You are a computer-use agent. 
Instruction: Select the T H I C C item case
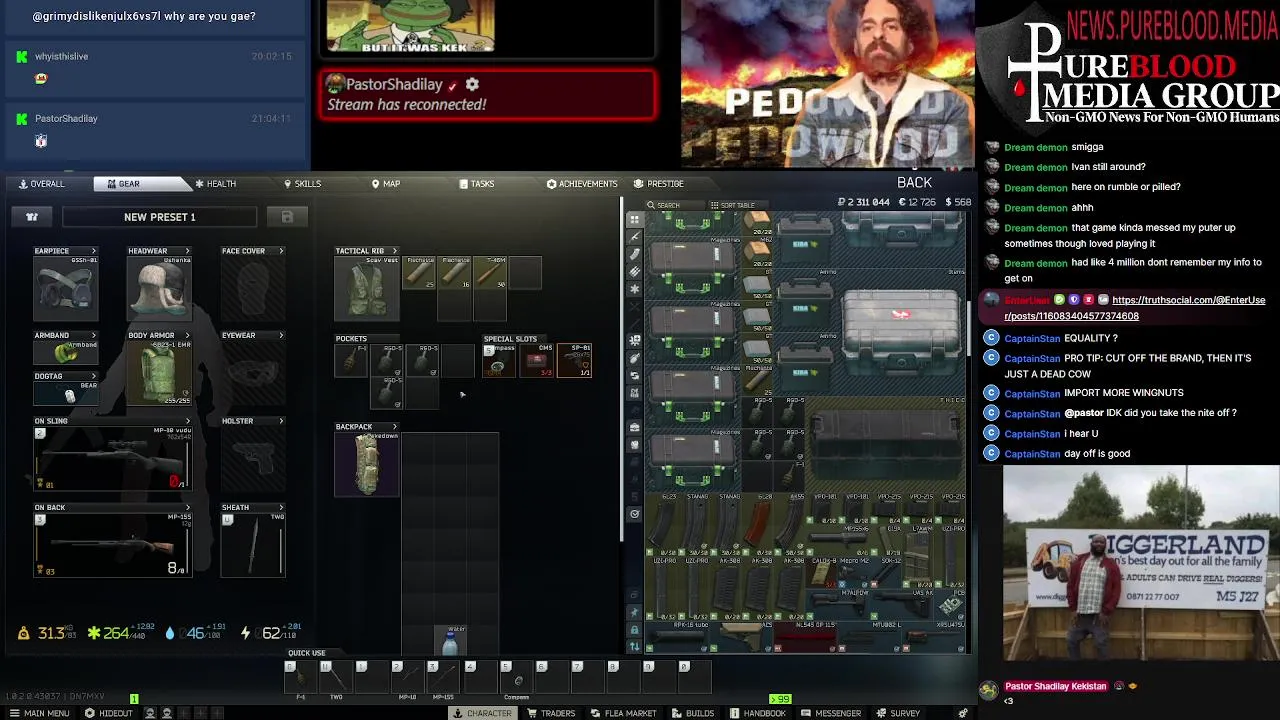[886, 443]
